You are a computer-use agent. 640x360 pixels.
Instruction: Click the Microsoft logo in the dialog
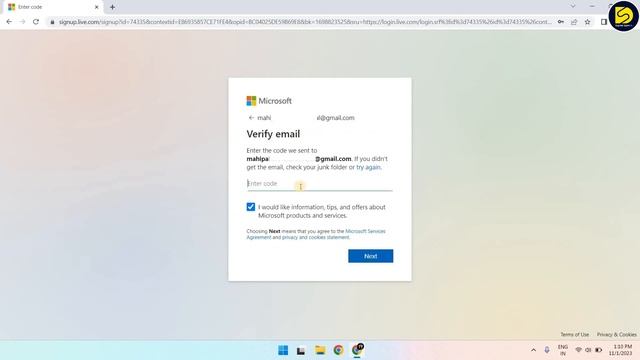point(269,101)
